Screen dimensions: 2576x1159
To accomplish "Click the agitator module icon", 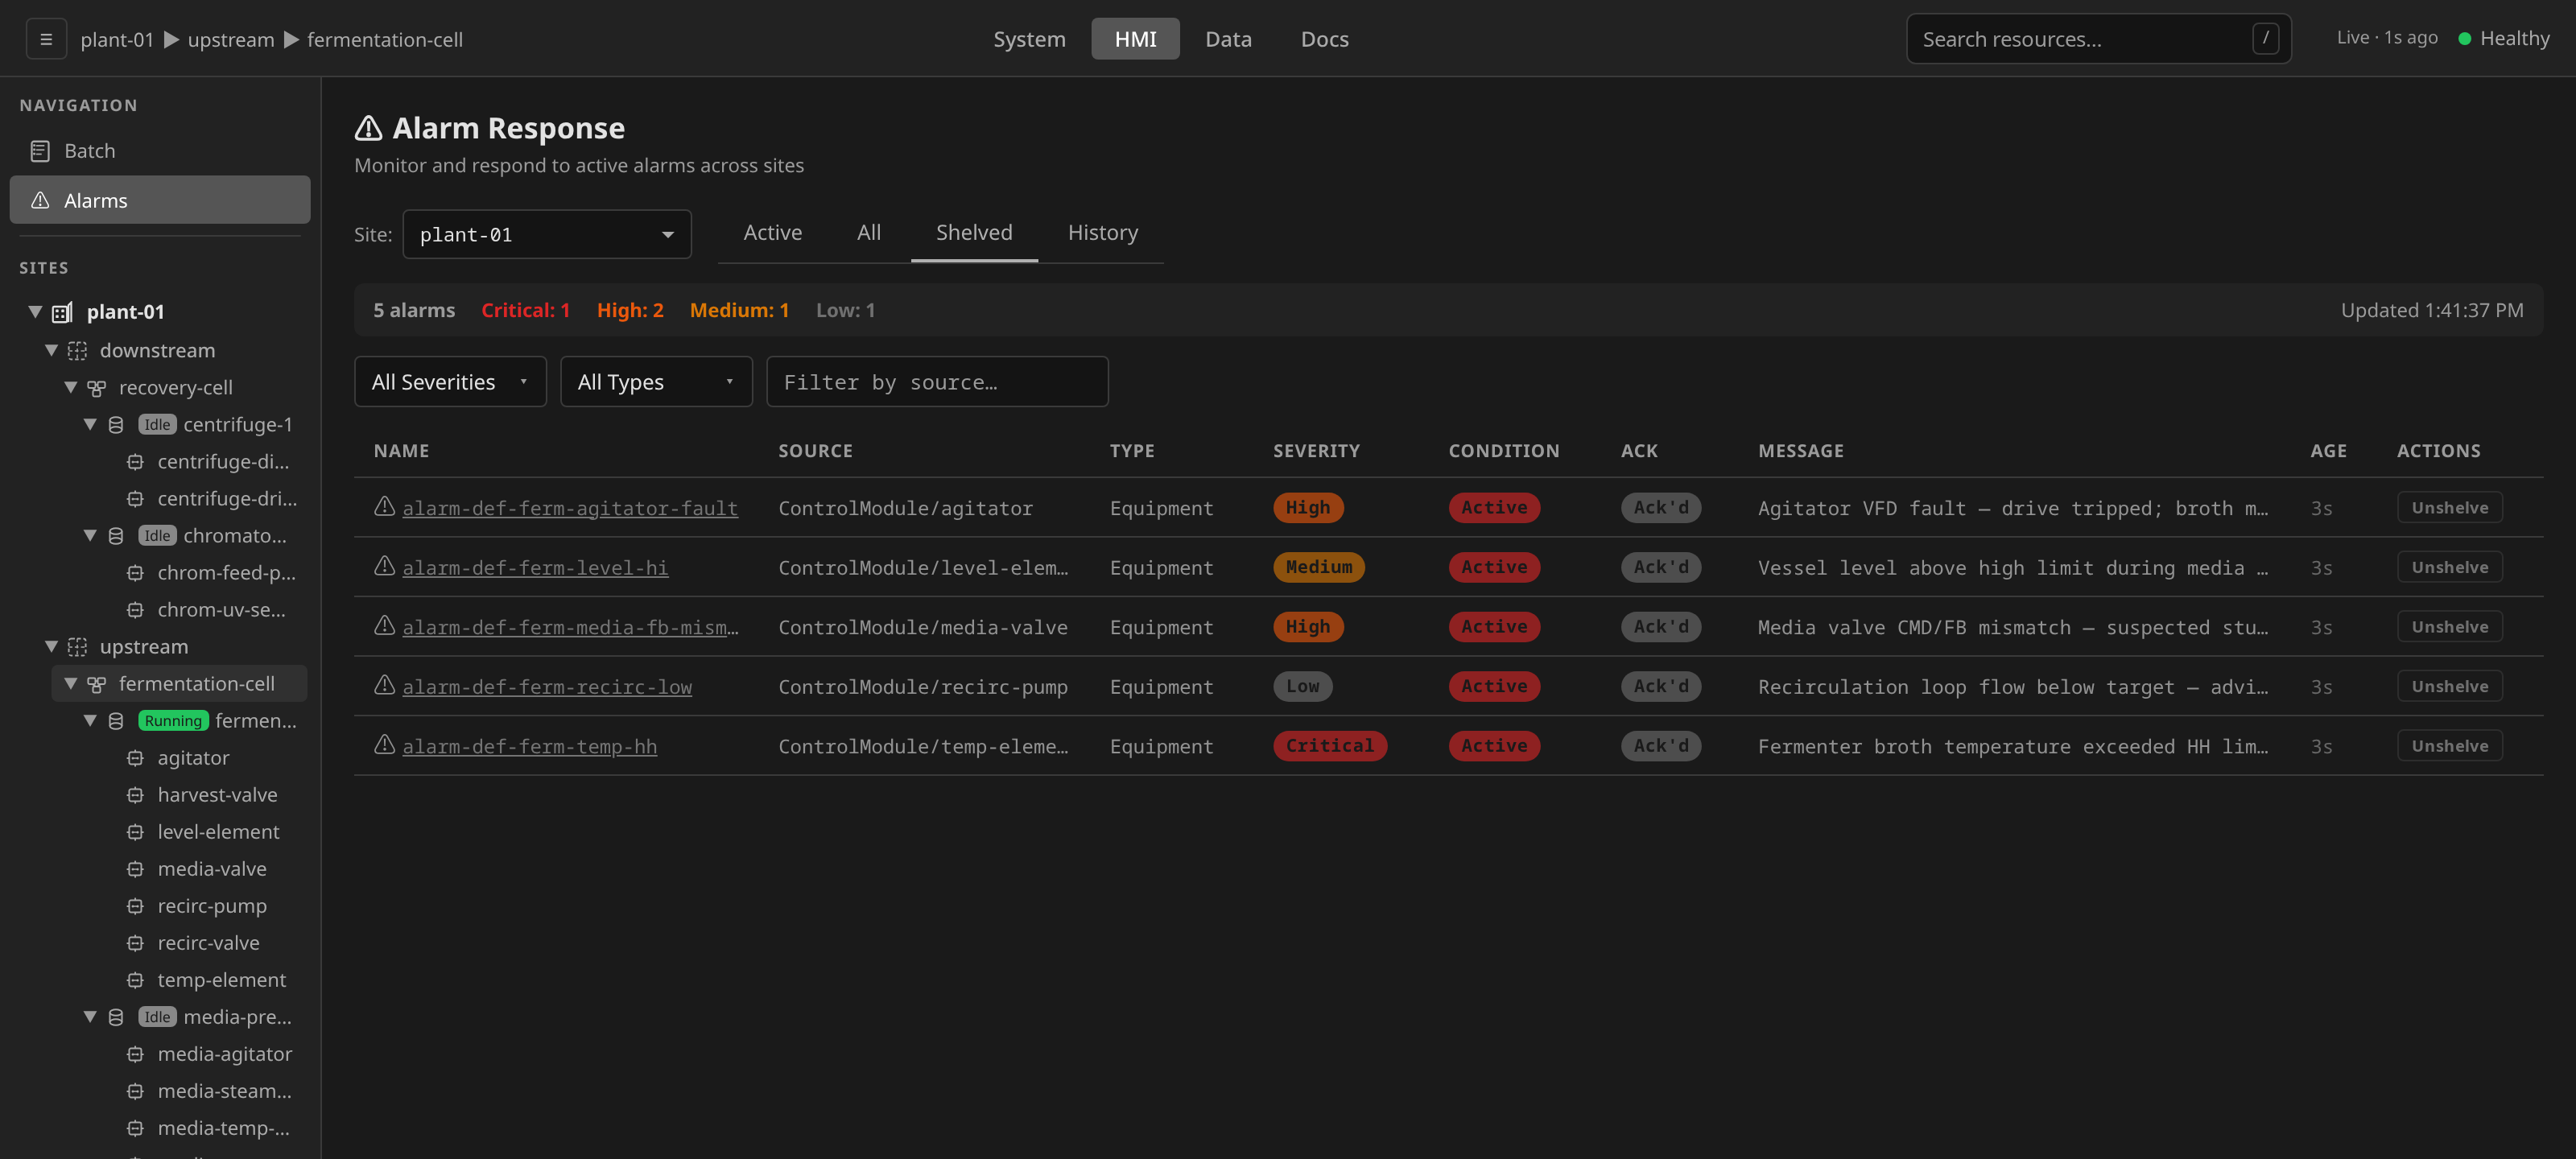I will (135, 758).
